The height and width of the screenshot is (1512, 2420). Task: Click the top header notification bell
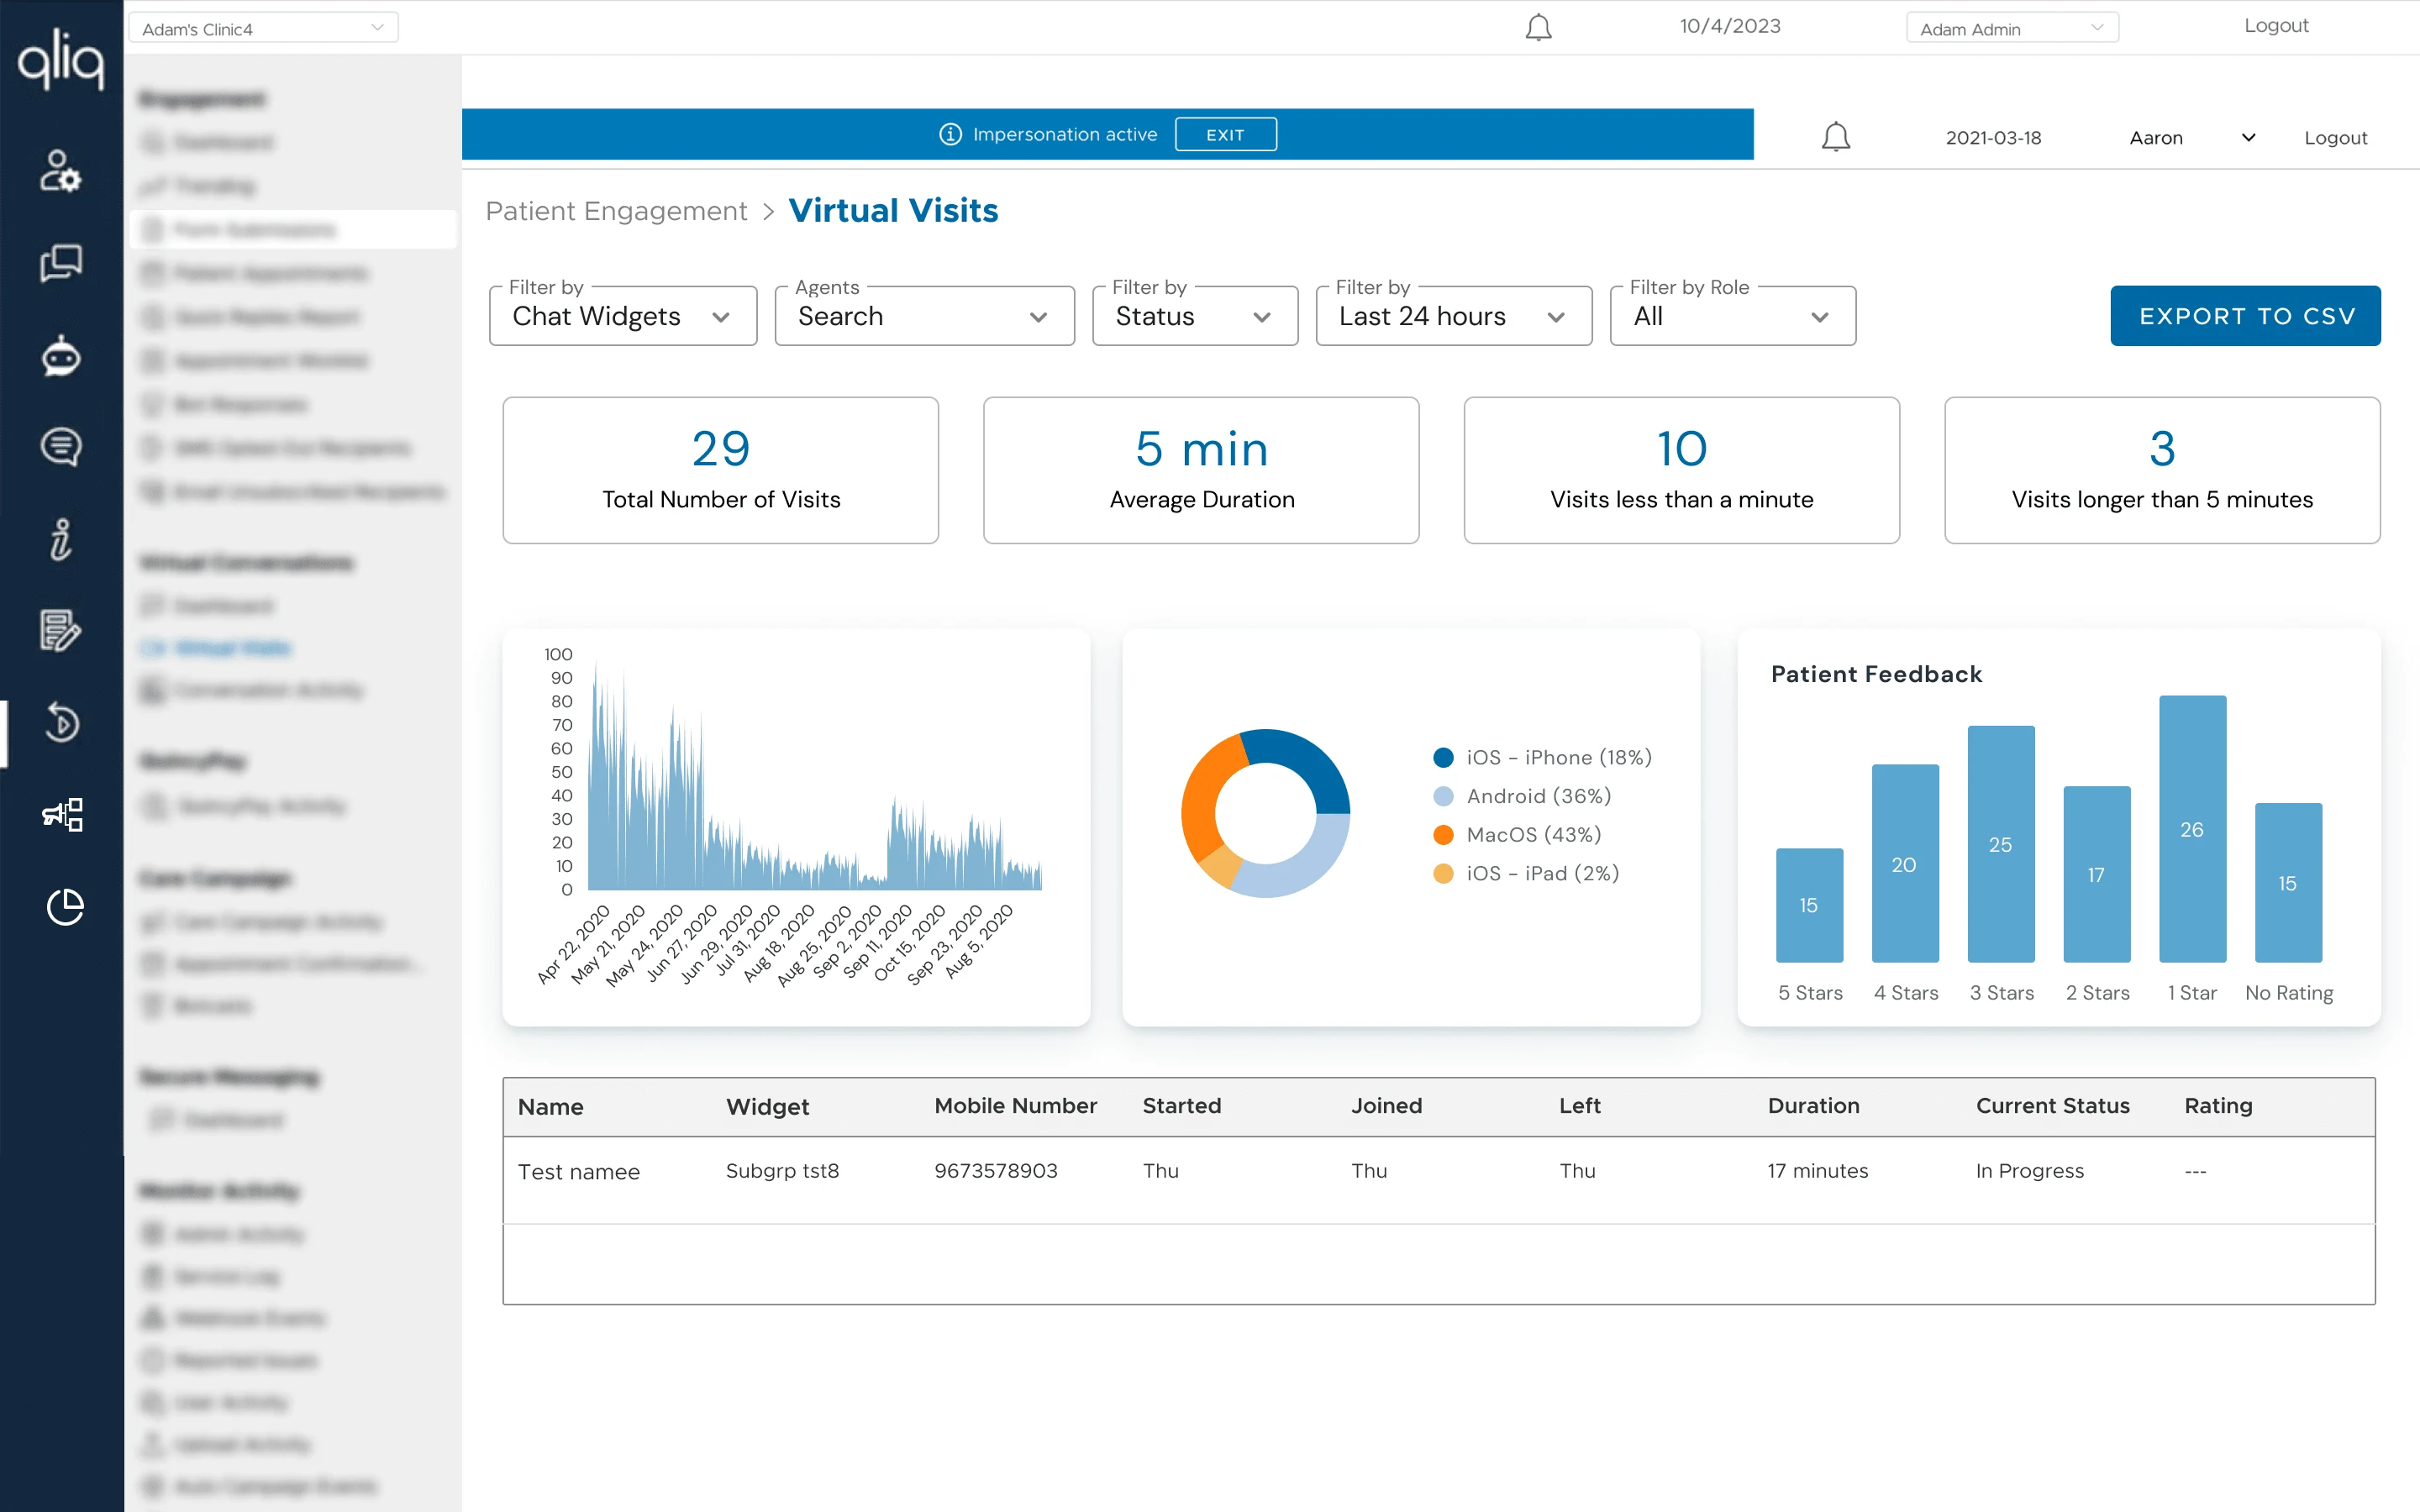(x=1538, y=27)
